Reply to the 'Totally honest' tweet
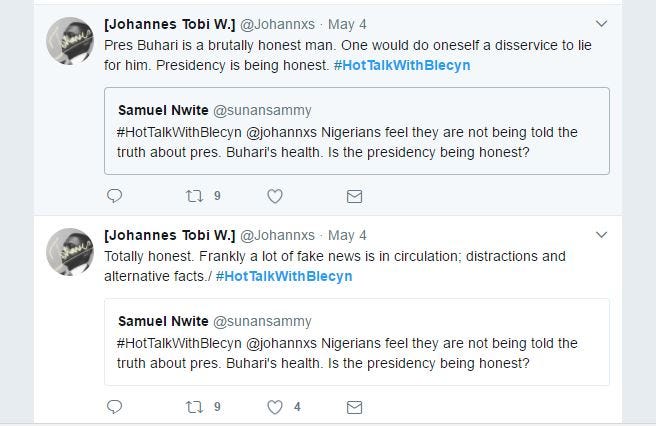The width and height of the screenshot is (656, 426). point(114,407)
